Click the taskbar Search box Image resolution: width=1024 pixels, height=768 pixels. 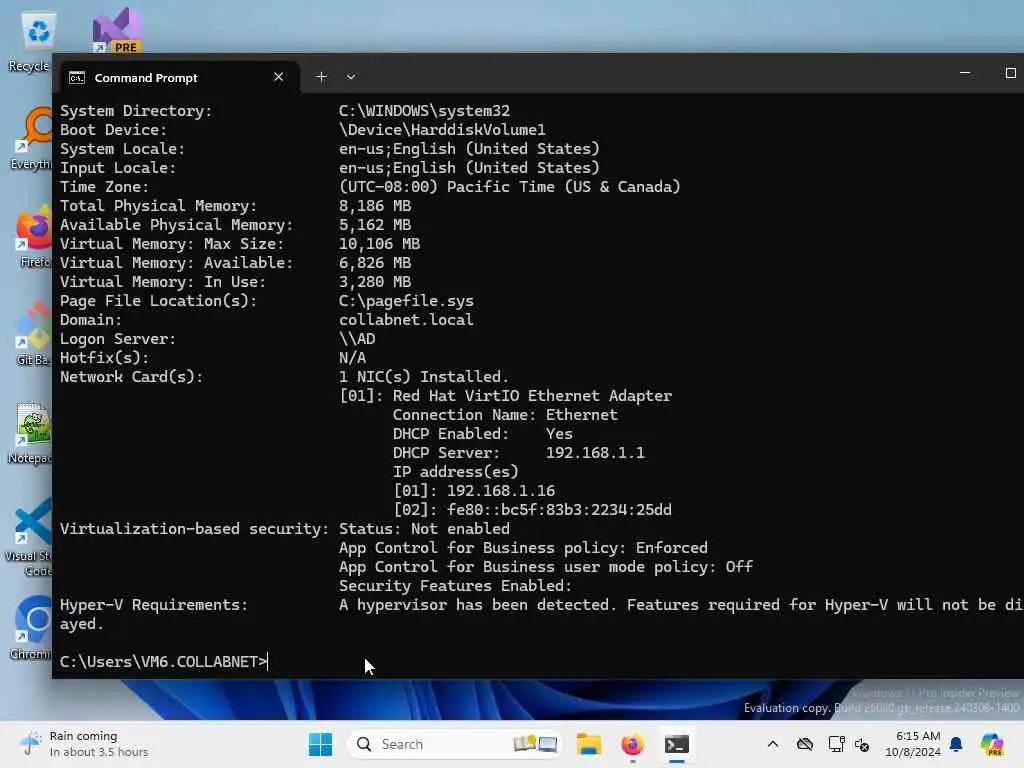455,744
